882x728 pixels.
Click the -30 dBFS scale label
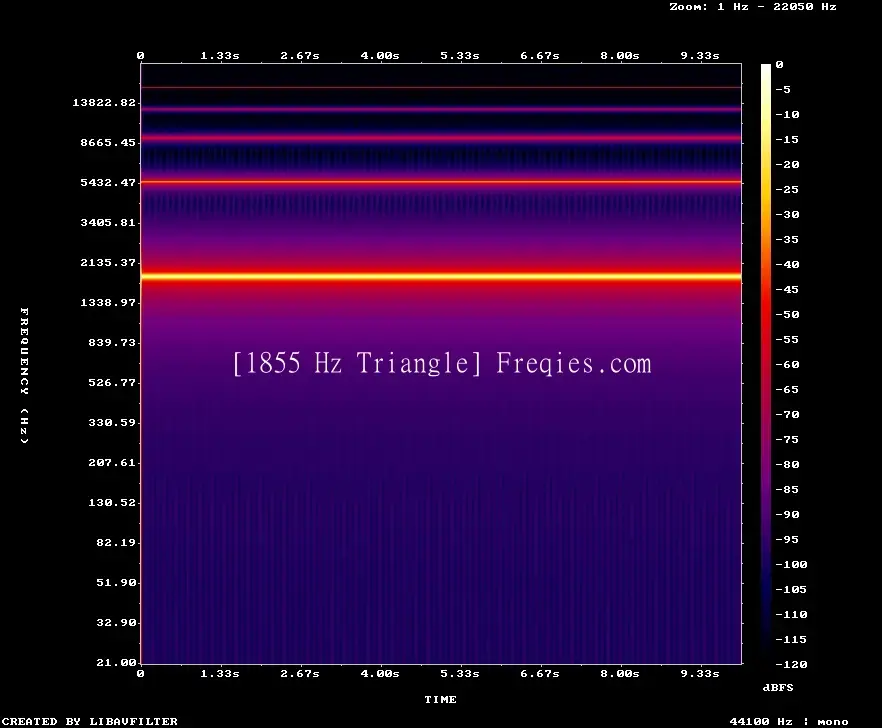click(x=787, y=214)
